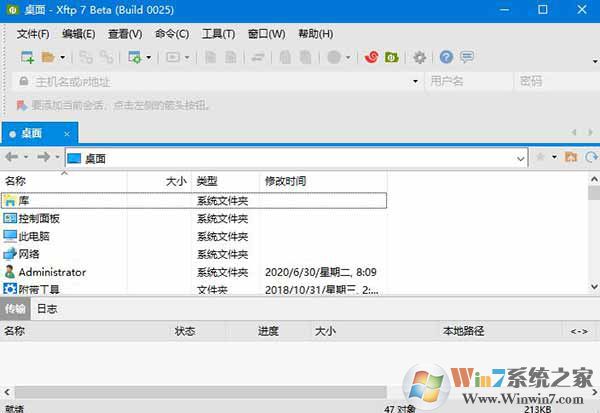Open the options gear icon

point(419,57)
